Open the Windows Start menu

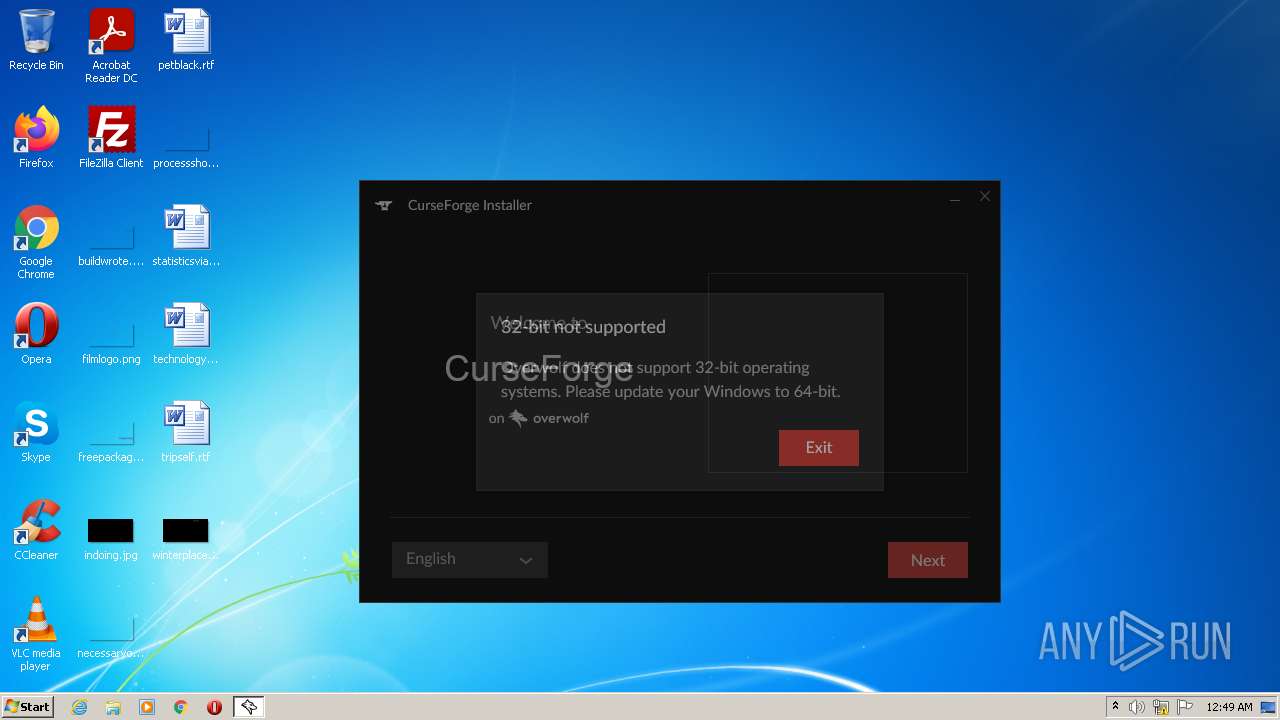tap(28, 707)
